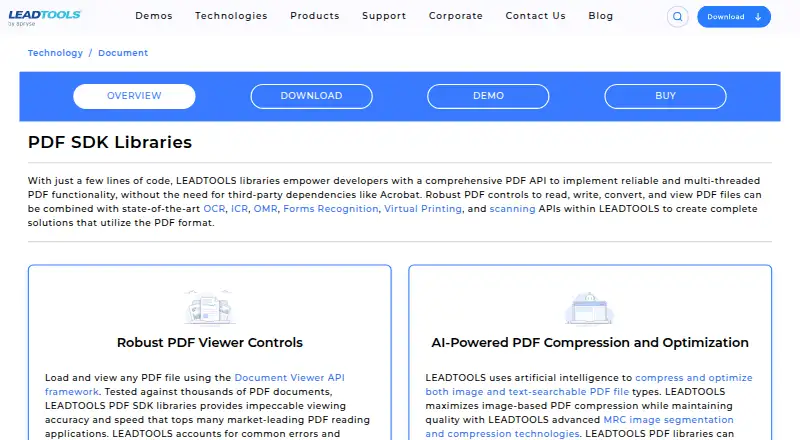This screenshot has height=440, width=800.
Task: Open the OMR link
Action: pos(265,209)
